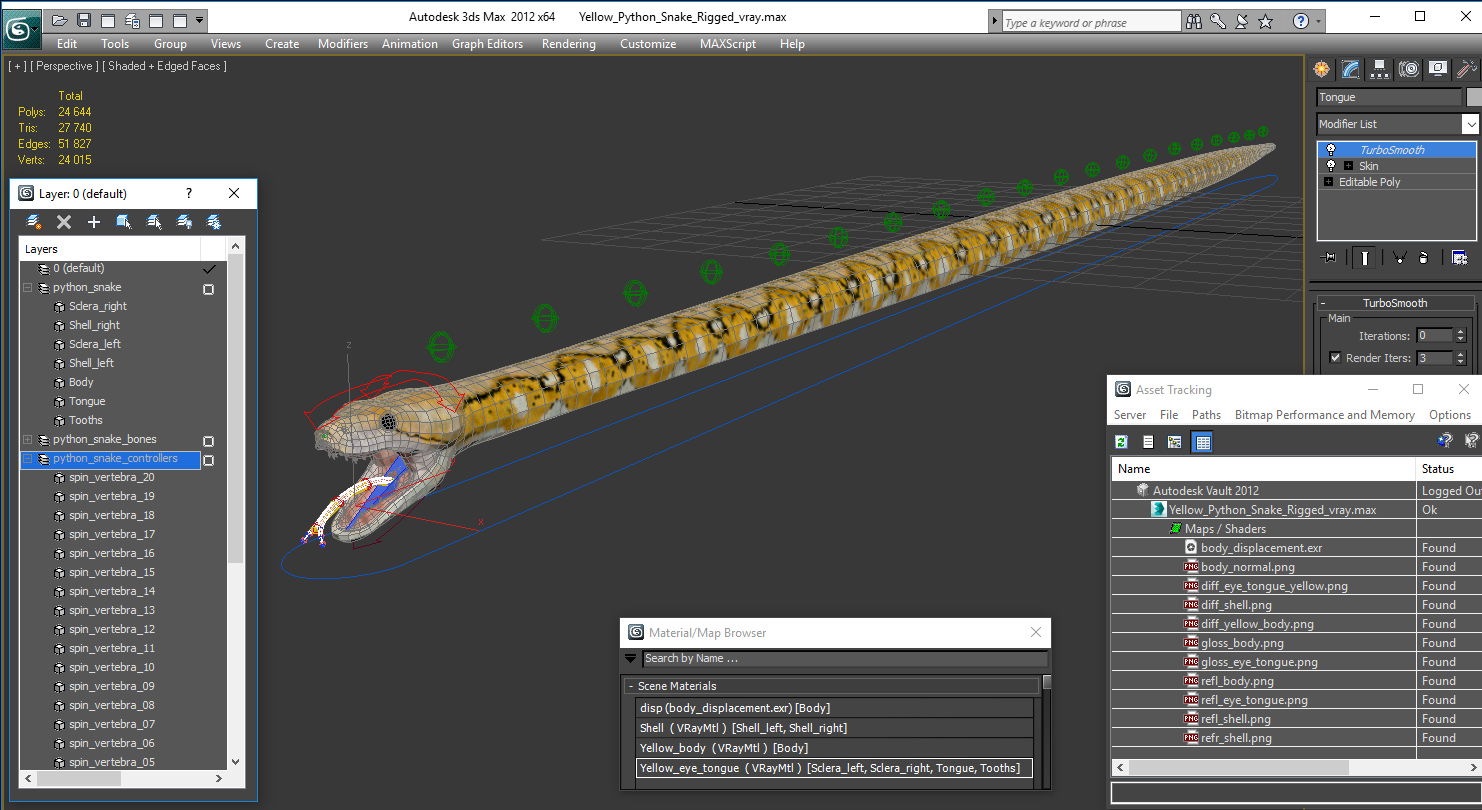Open Material/Map Browser options dropdown triangle
The height and width of the screenshot is (810, 1482).
click(x=631, y=658)
